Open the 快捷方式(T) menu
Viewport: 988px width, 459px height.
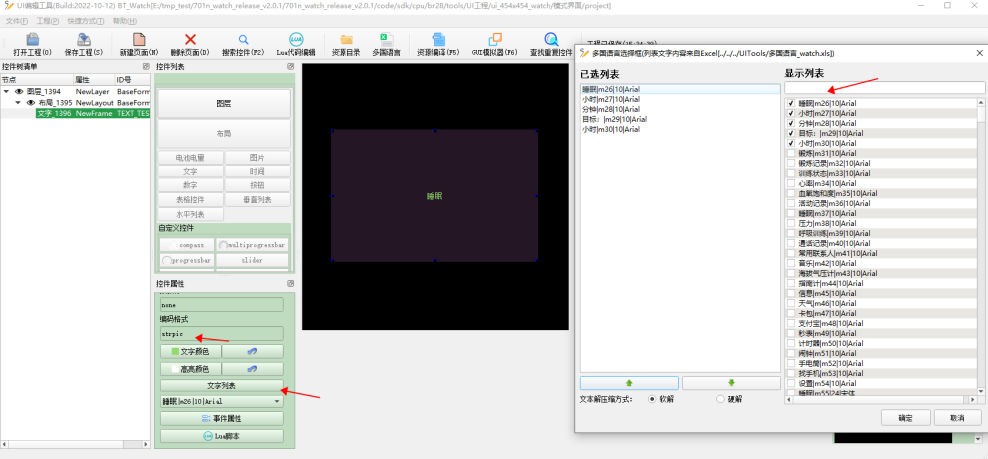(x=86, y=21)
